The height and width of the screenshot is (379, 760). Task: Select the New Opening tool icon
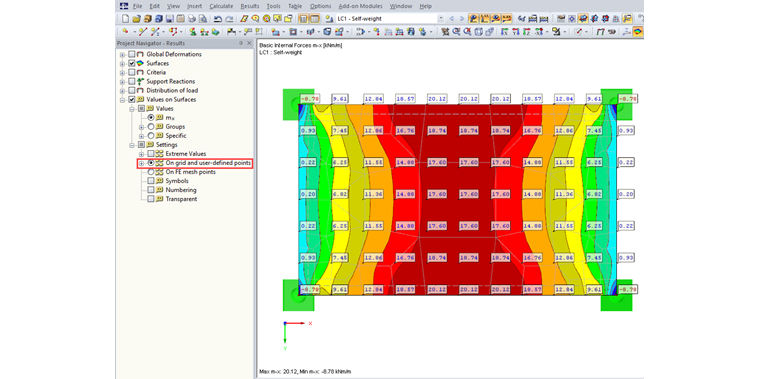click(x=293, y=32)
